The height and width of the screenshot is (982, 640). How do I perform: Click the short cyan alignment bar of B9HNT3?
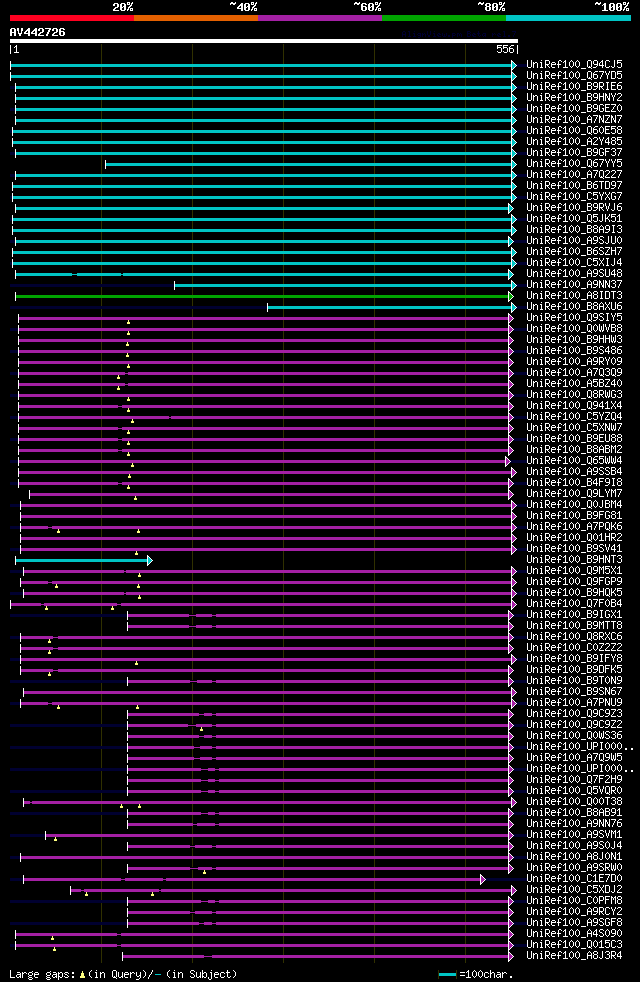[x=83, y=561]
